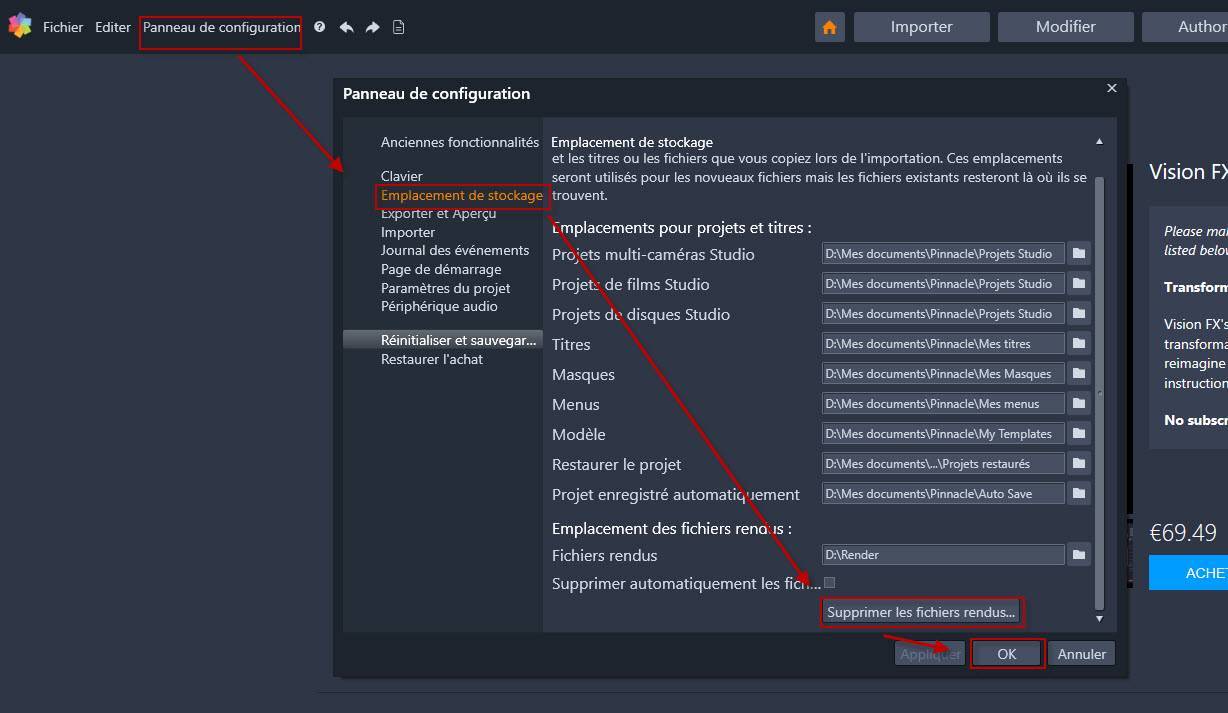Click the Annuler button
Image resolution: width=1228 pixels, height=713 pixels.
point(1082,654)
